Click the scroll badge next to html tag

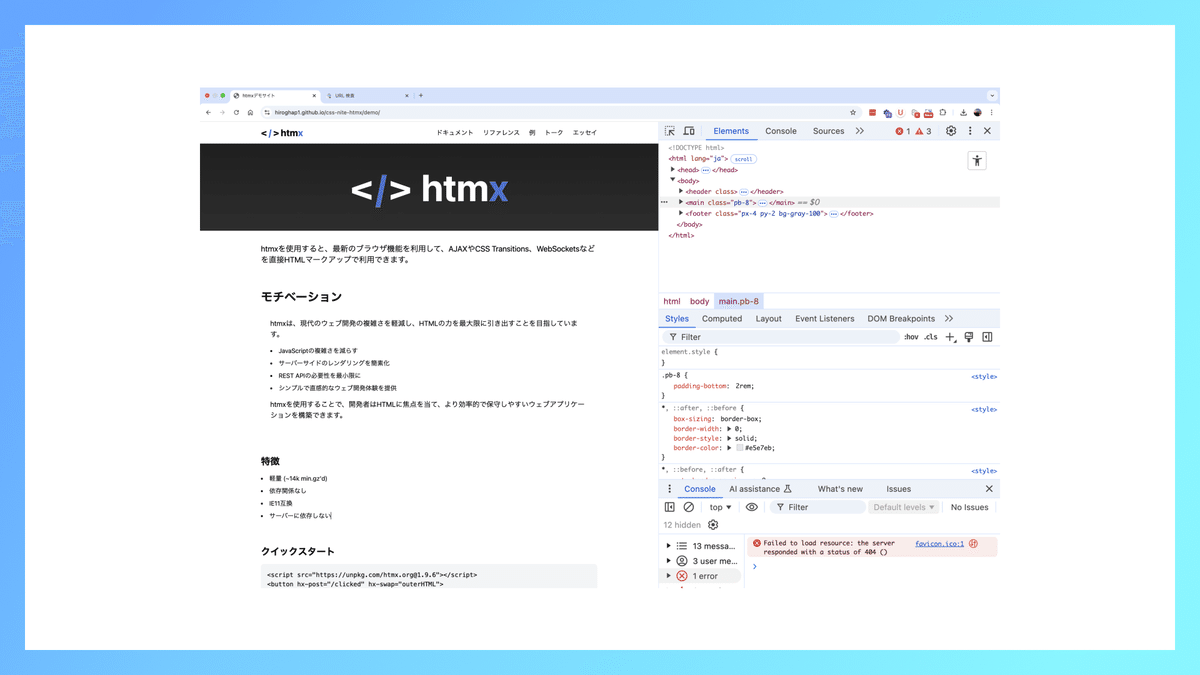click(743, 159)
